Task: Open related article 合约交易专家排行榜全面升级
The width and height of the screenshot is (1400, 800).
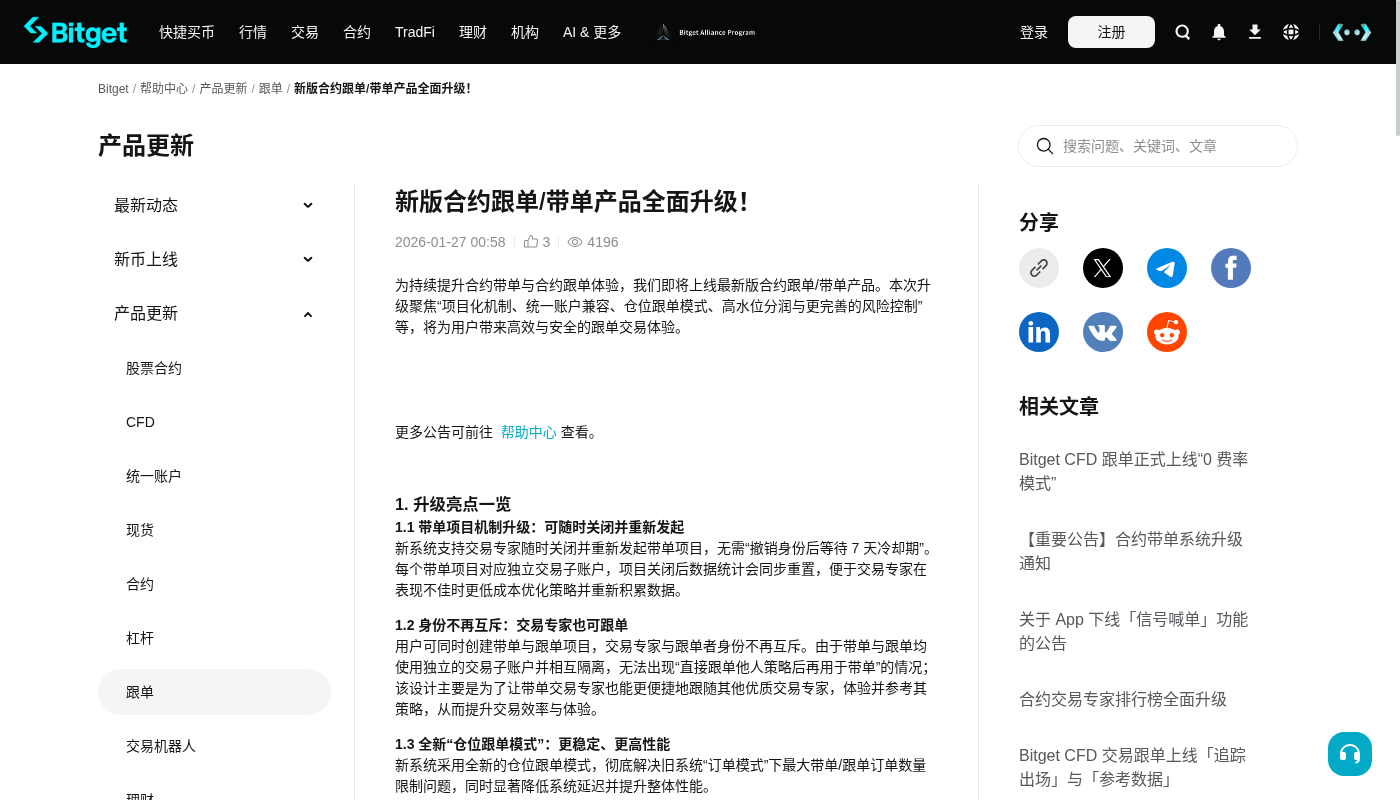Action: tap(1123, 699)
